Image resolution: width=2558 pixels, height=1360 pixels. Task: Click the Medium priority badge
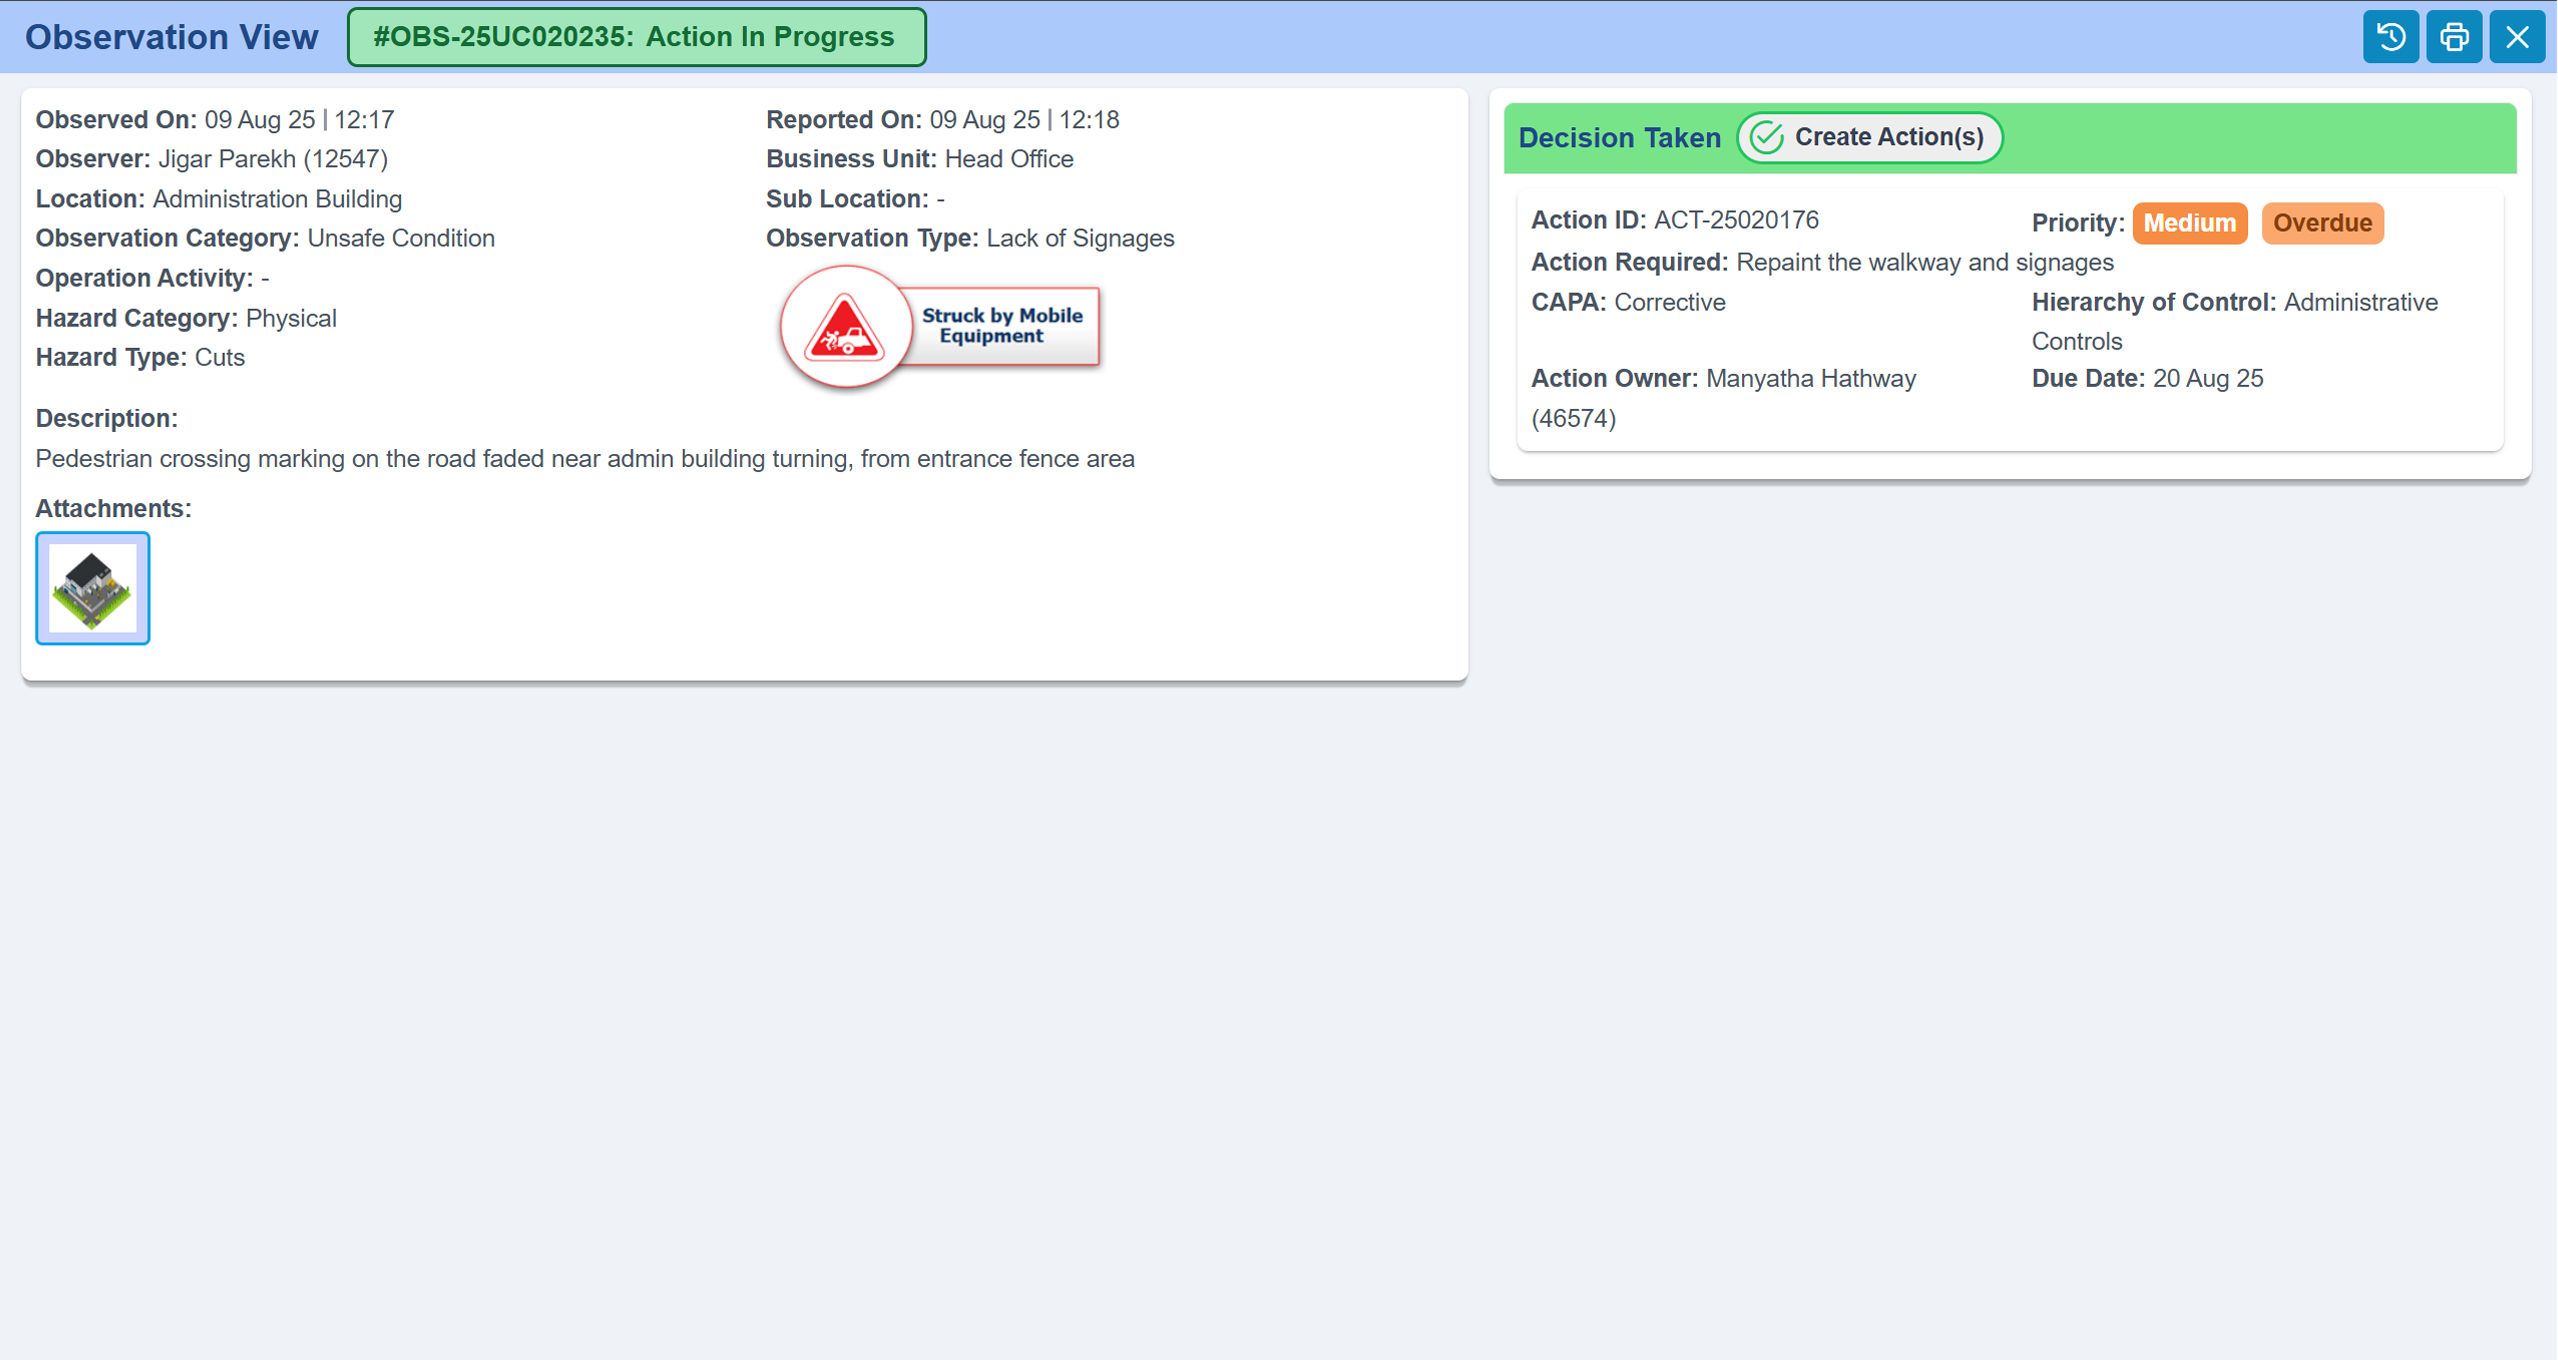(x=2188, y=223)
